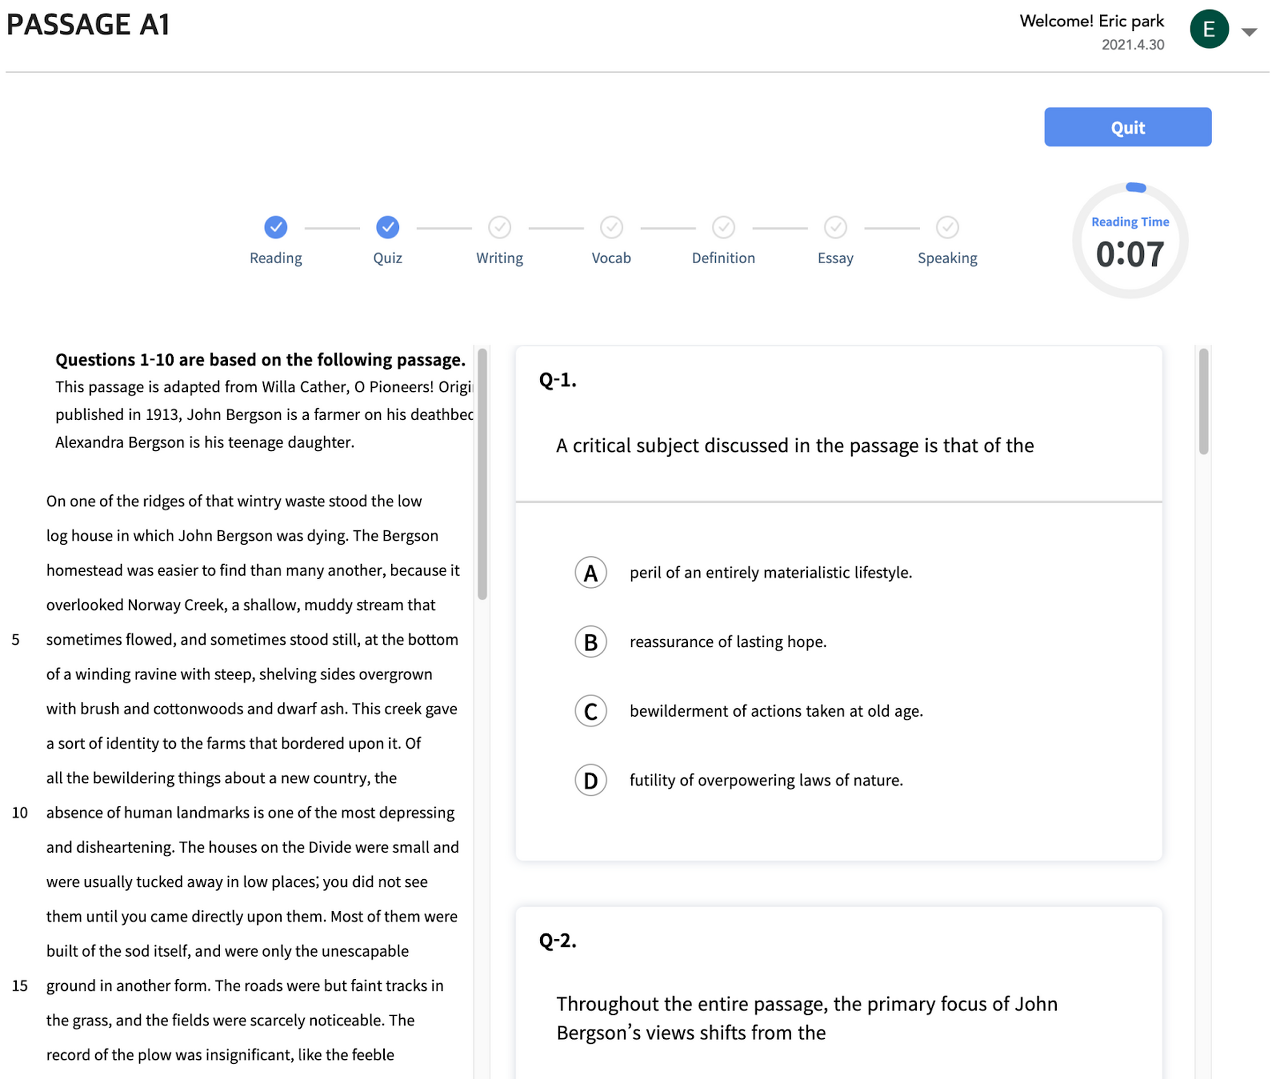Go to the Definition step label
Screen dimensions: 1280x1079
(724, 258)
